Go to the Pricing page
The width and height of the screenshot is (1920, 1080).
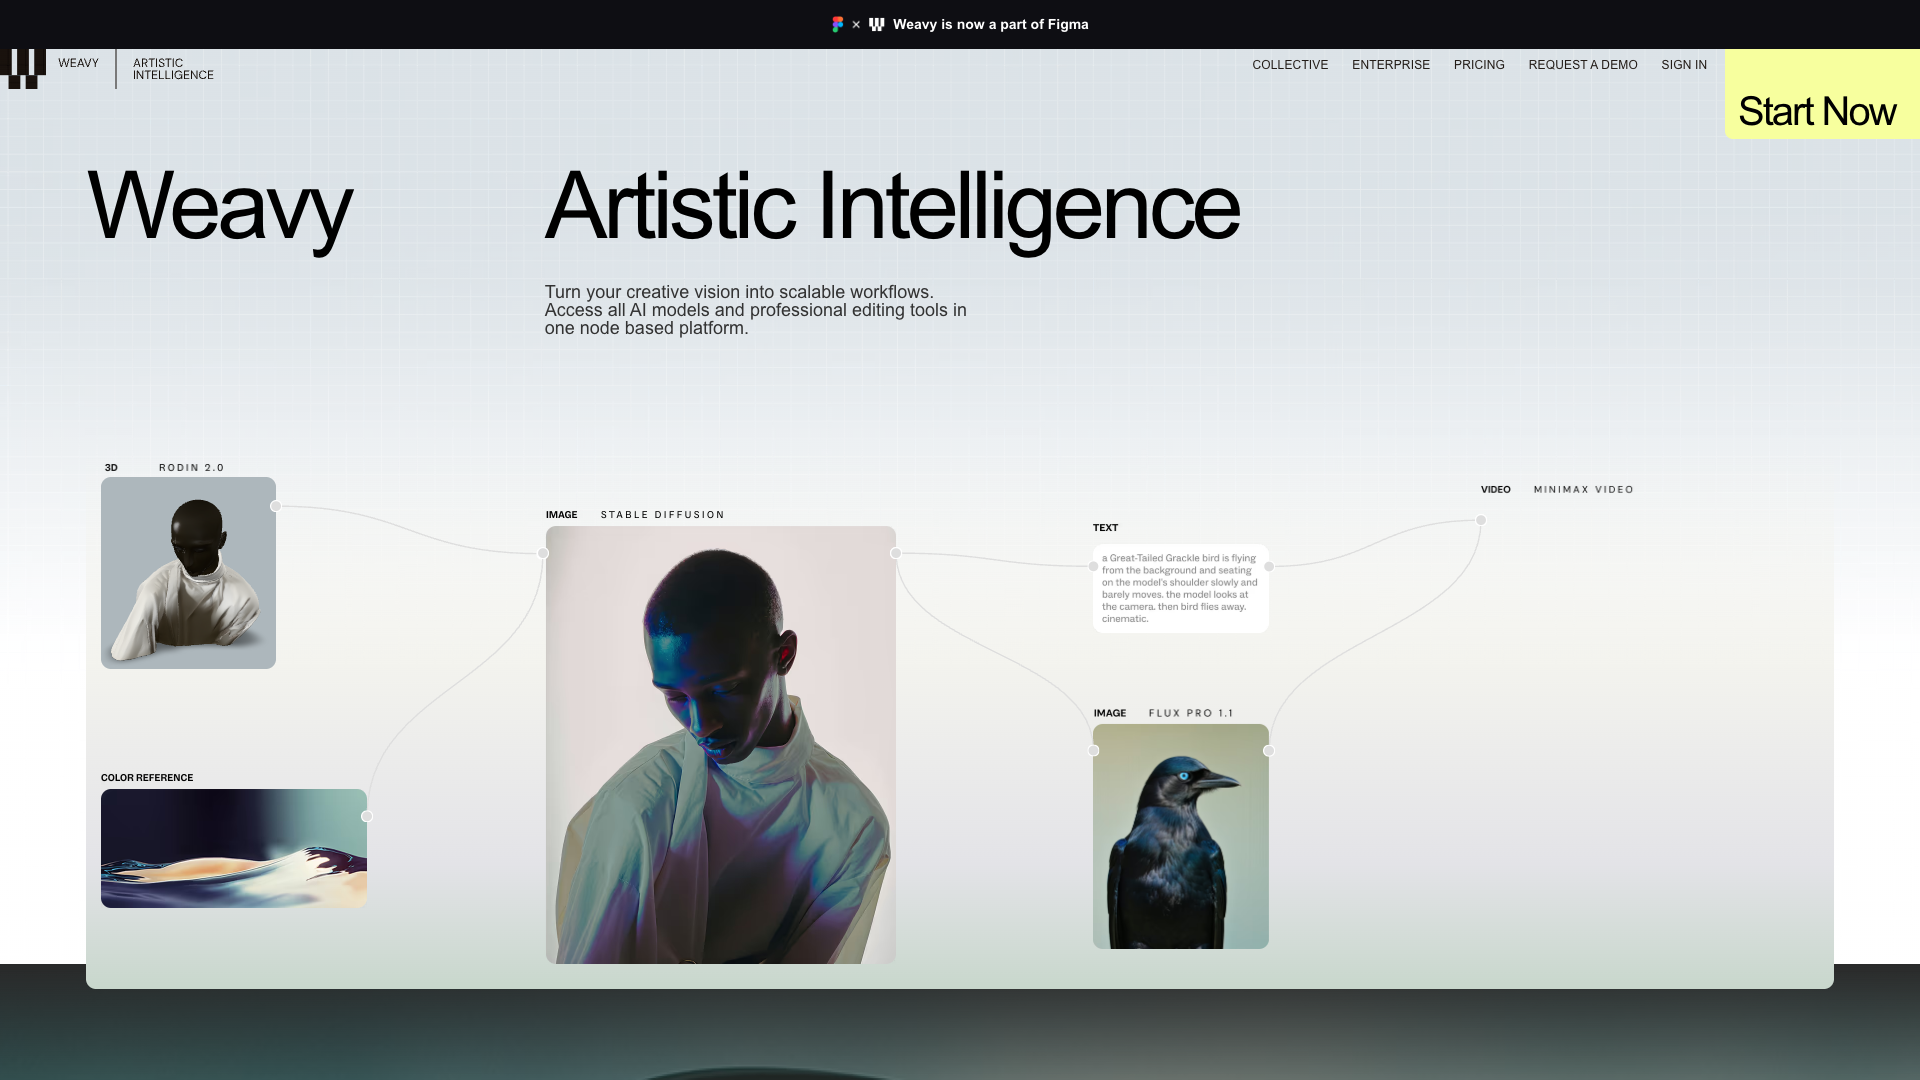point(1479,65)
